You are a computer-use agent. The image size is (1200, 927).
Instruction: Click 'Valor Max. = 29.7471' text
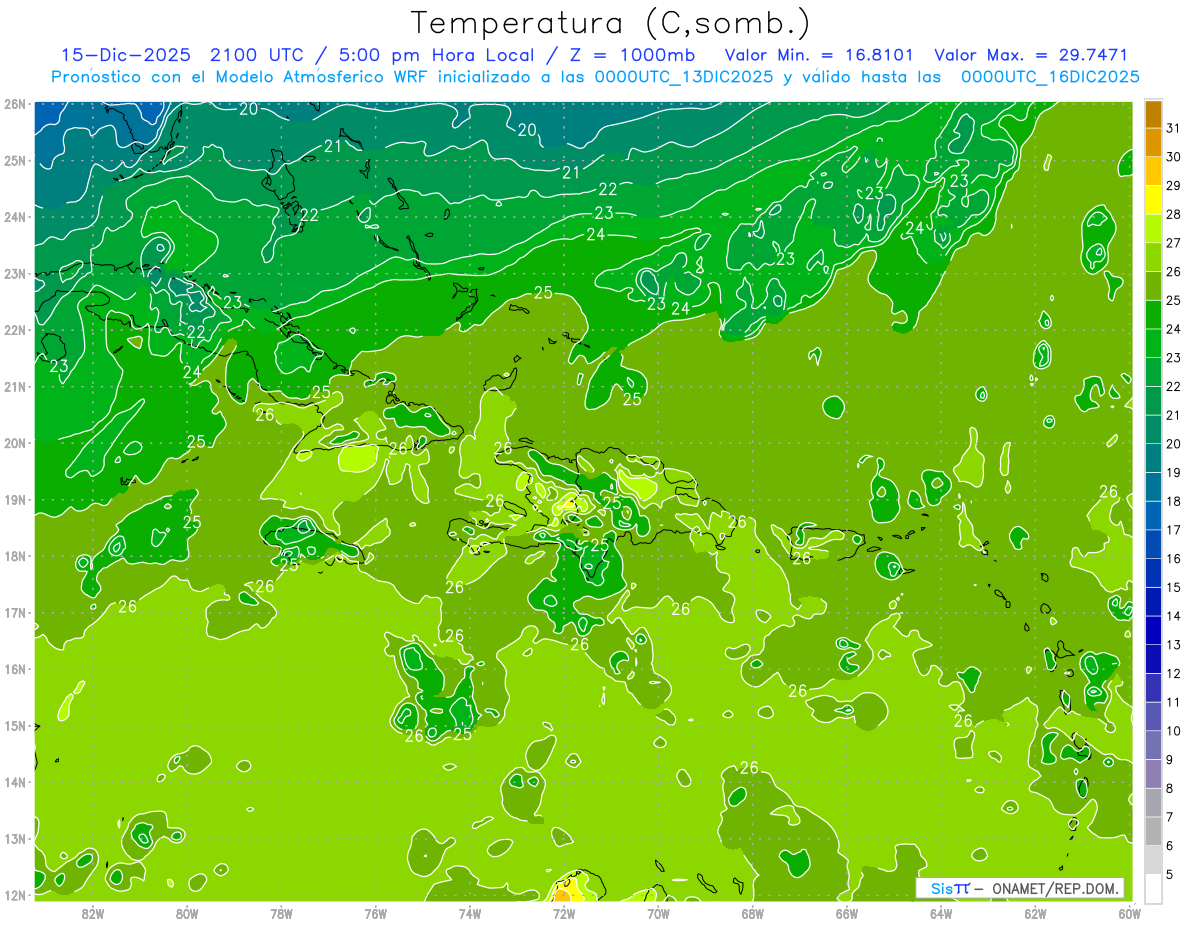(1031, 55)
